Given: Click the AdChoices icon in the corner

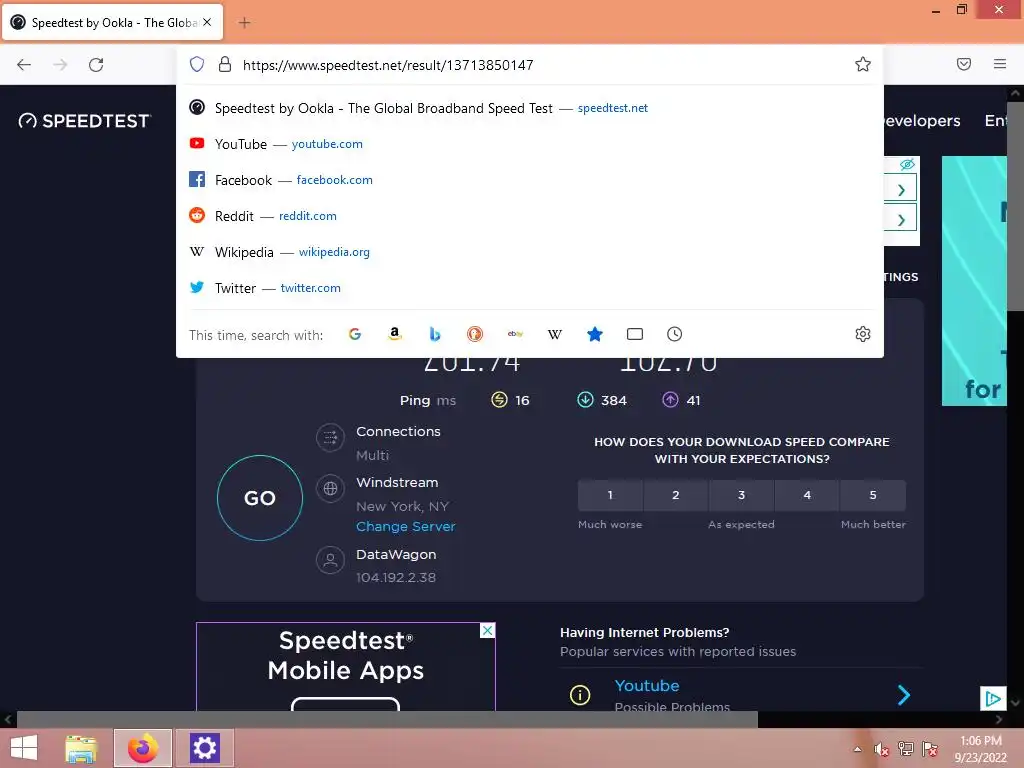Looking at the screenshot, I should pos(993,699).
